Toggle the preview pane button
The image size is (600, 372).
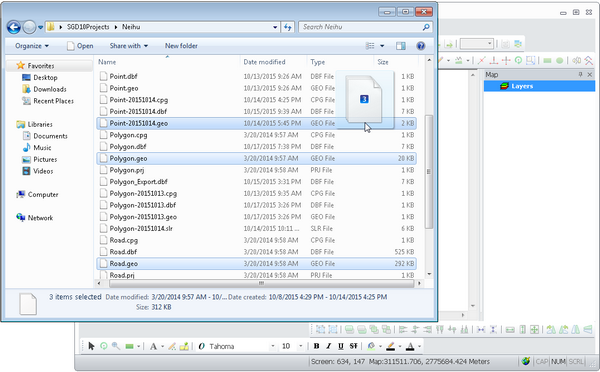[x=401, y=46]
